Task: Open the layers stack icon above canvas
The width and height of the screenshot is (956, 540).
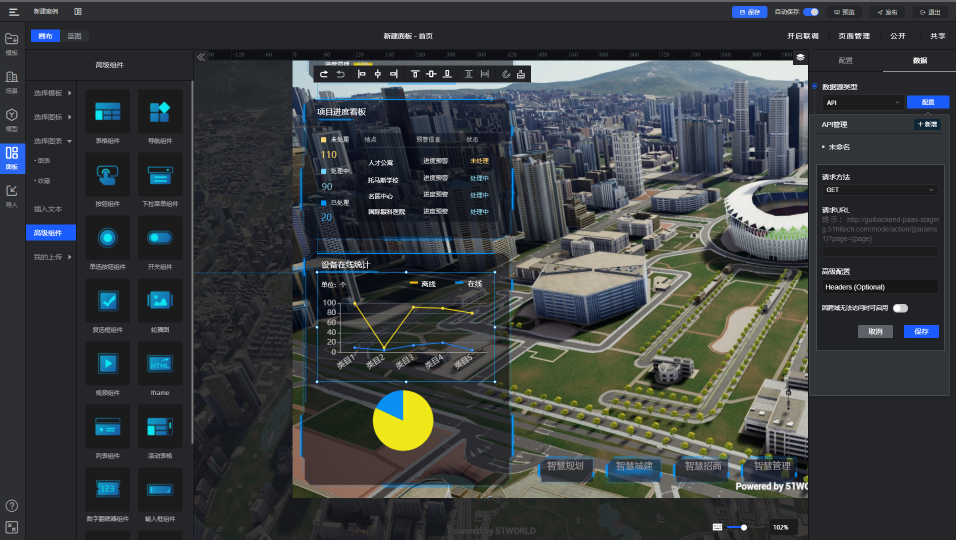Action: pyautogui.click(x=800, y=57)
